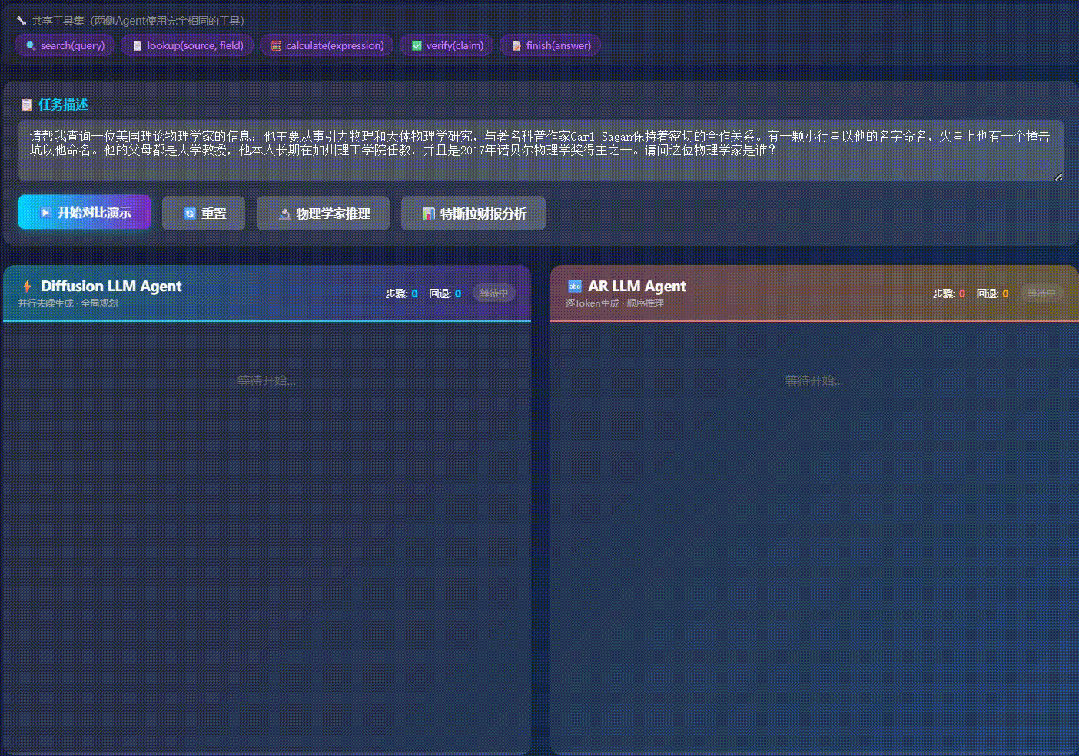Select the lookup(source, field) tool chip
This screenshot has width=1079, height=756.
pyautogui.click(x=187, y=45)
